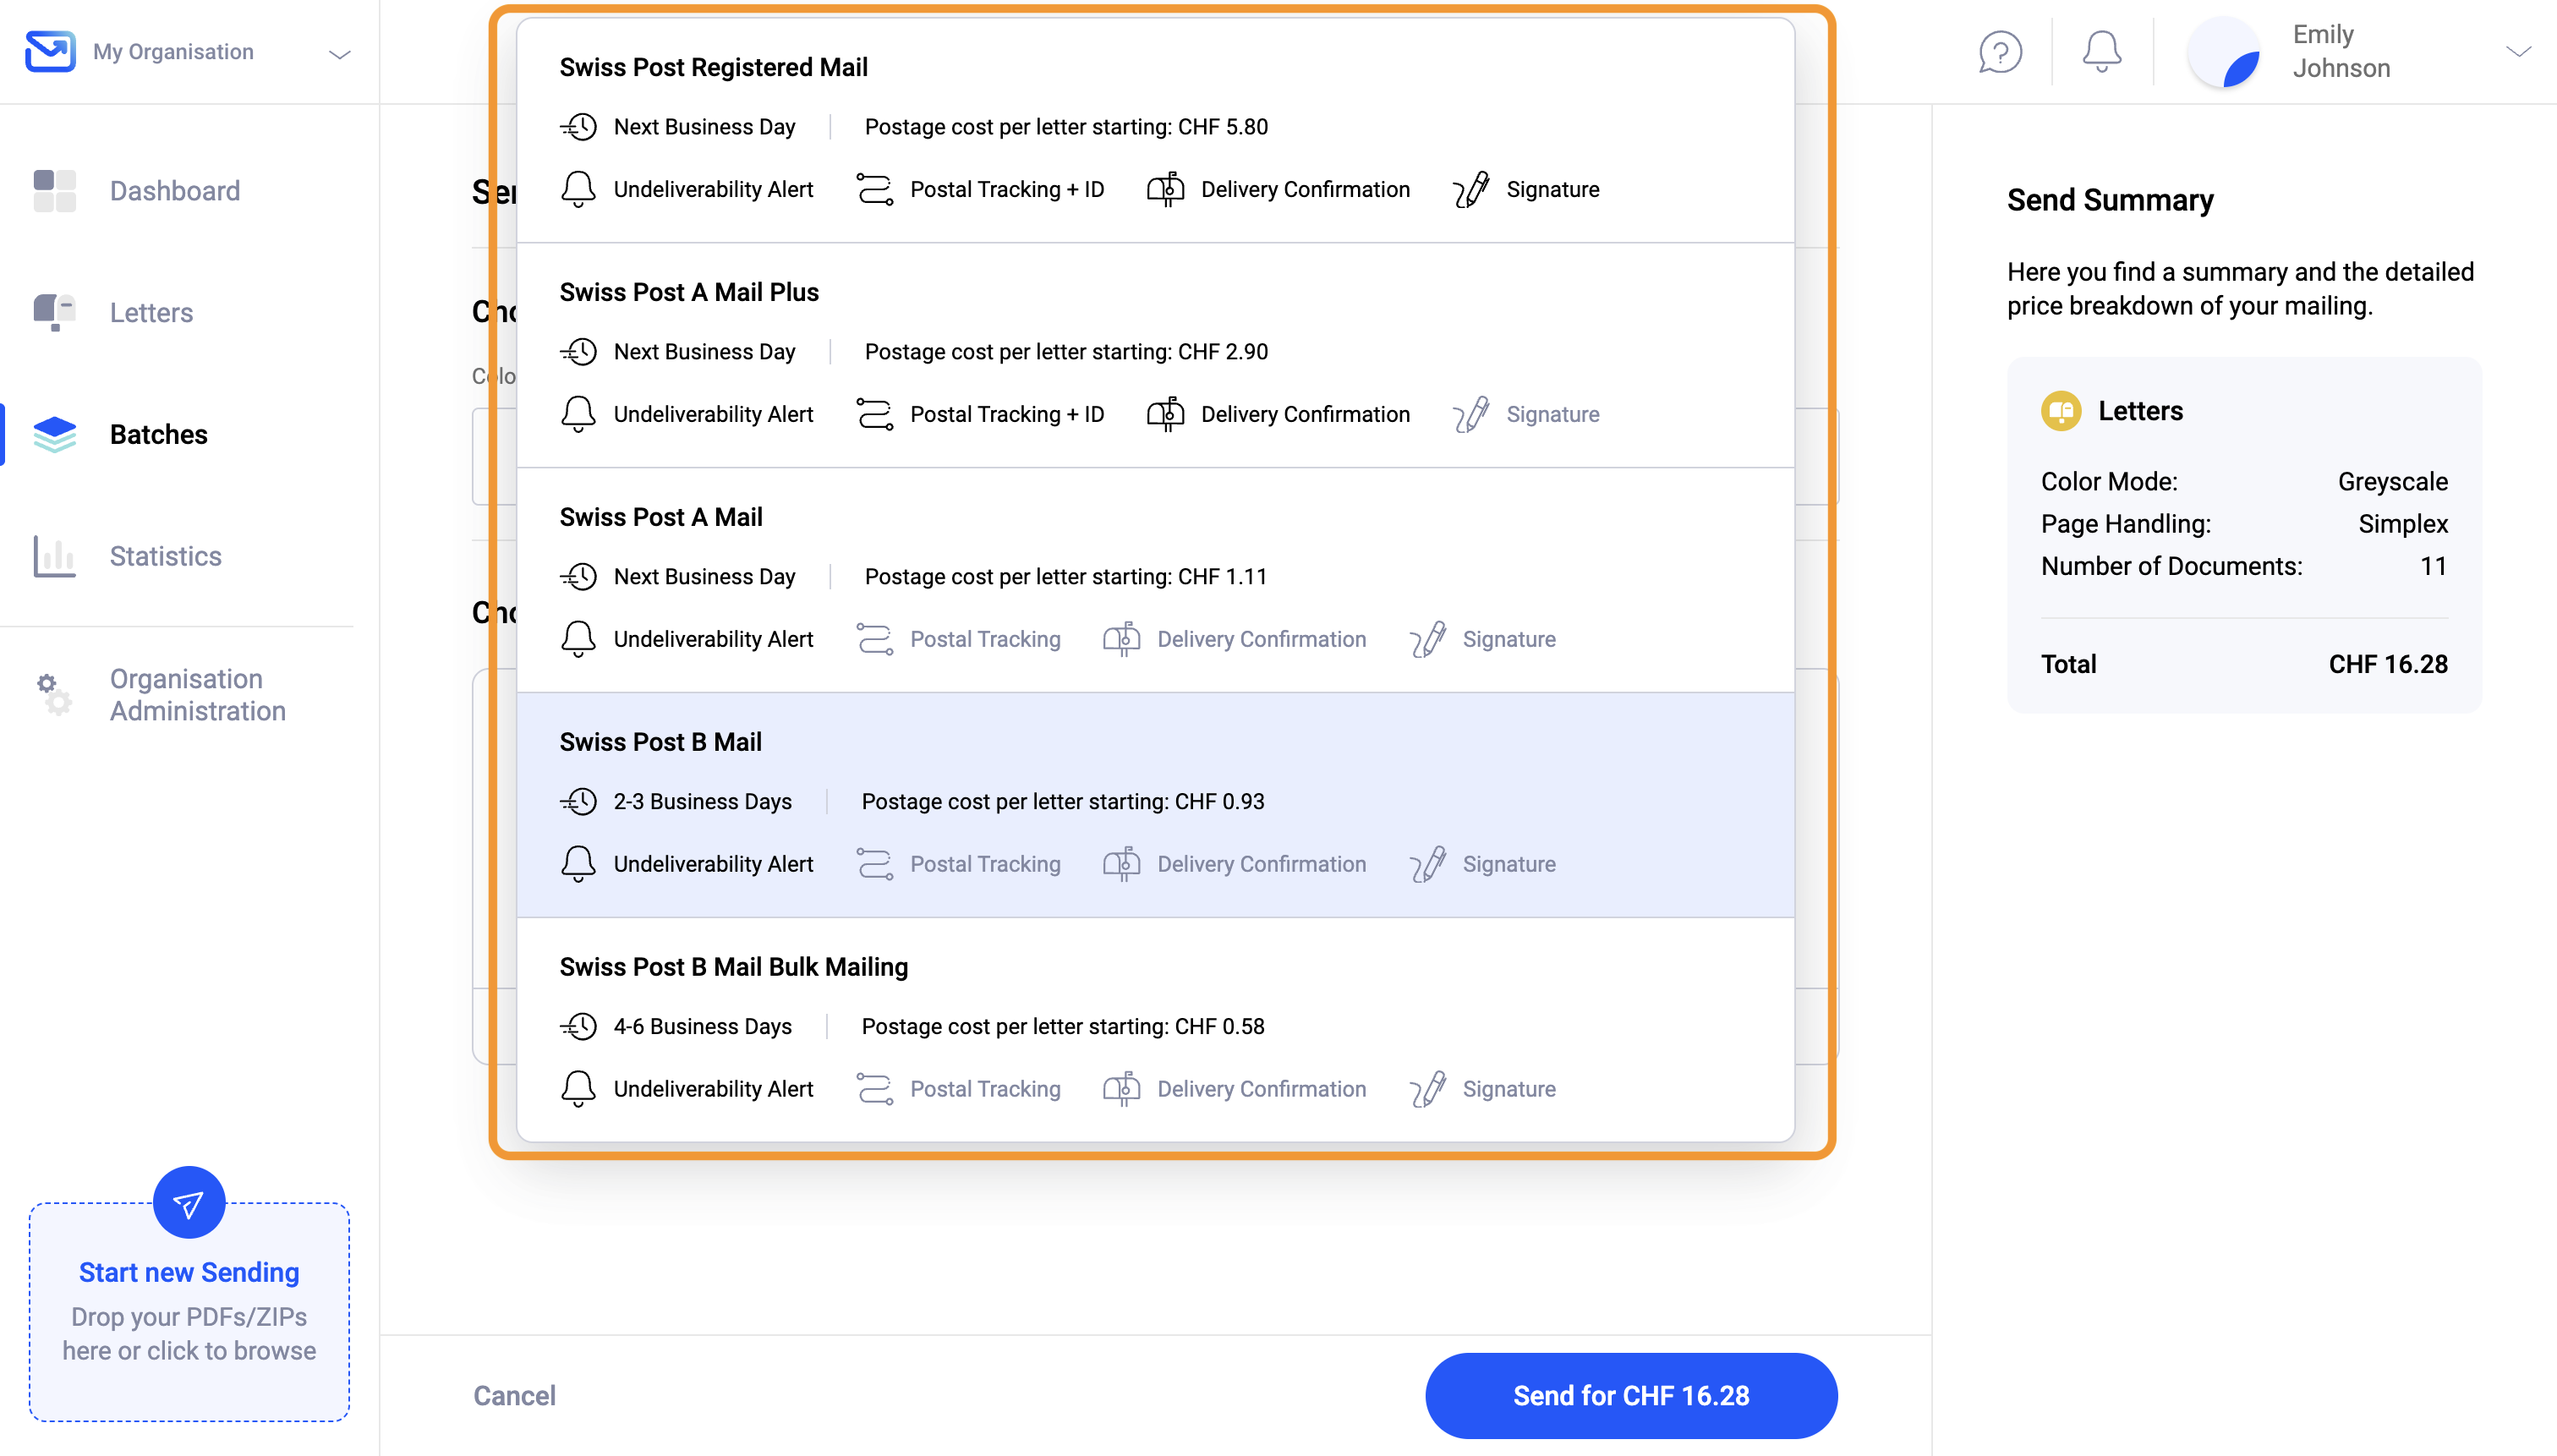Click the clock icon for Swiss Post B Mail
Viewport: 2557px width, 1456px height.
point(579,802)
